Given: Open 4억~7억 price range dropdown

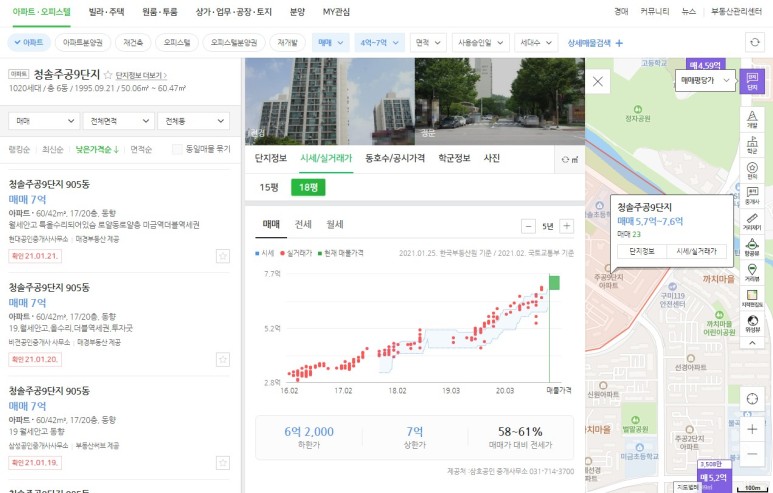Looking at the screenshot, I should (x=379, y=43).
